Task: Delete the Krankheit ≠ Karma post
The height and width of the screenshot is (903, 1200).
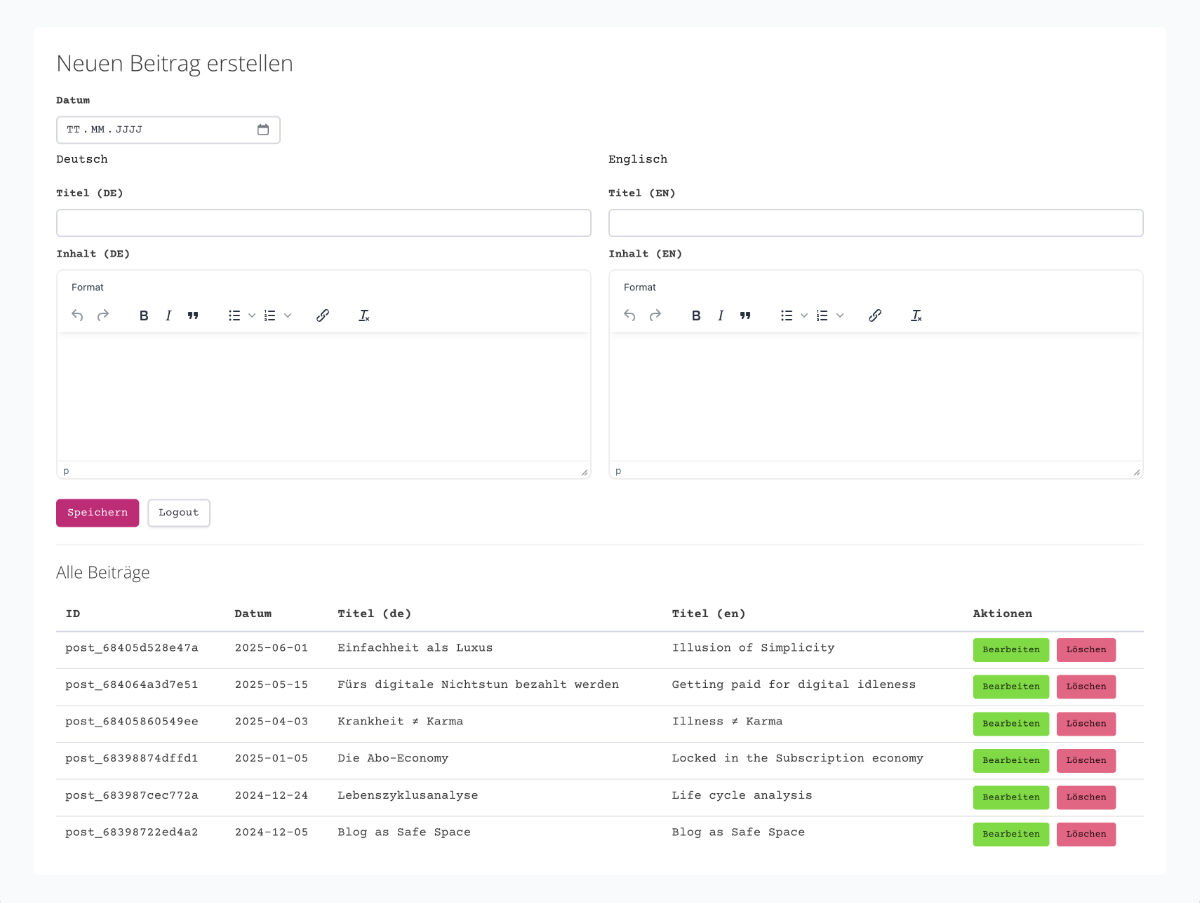Action: click(1086, 723)
